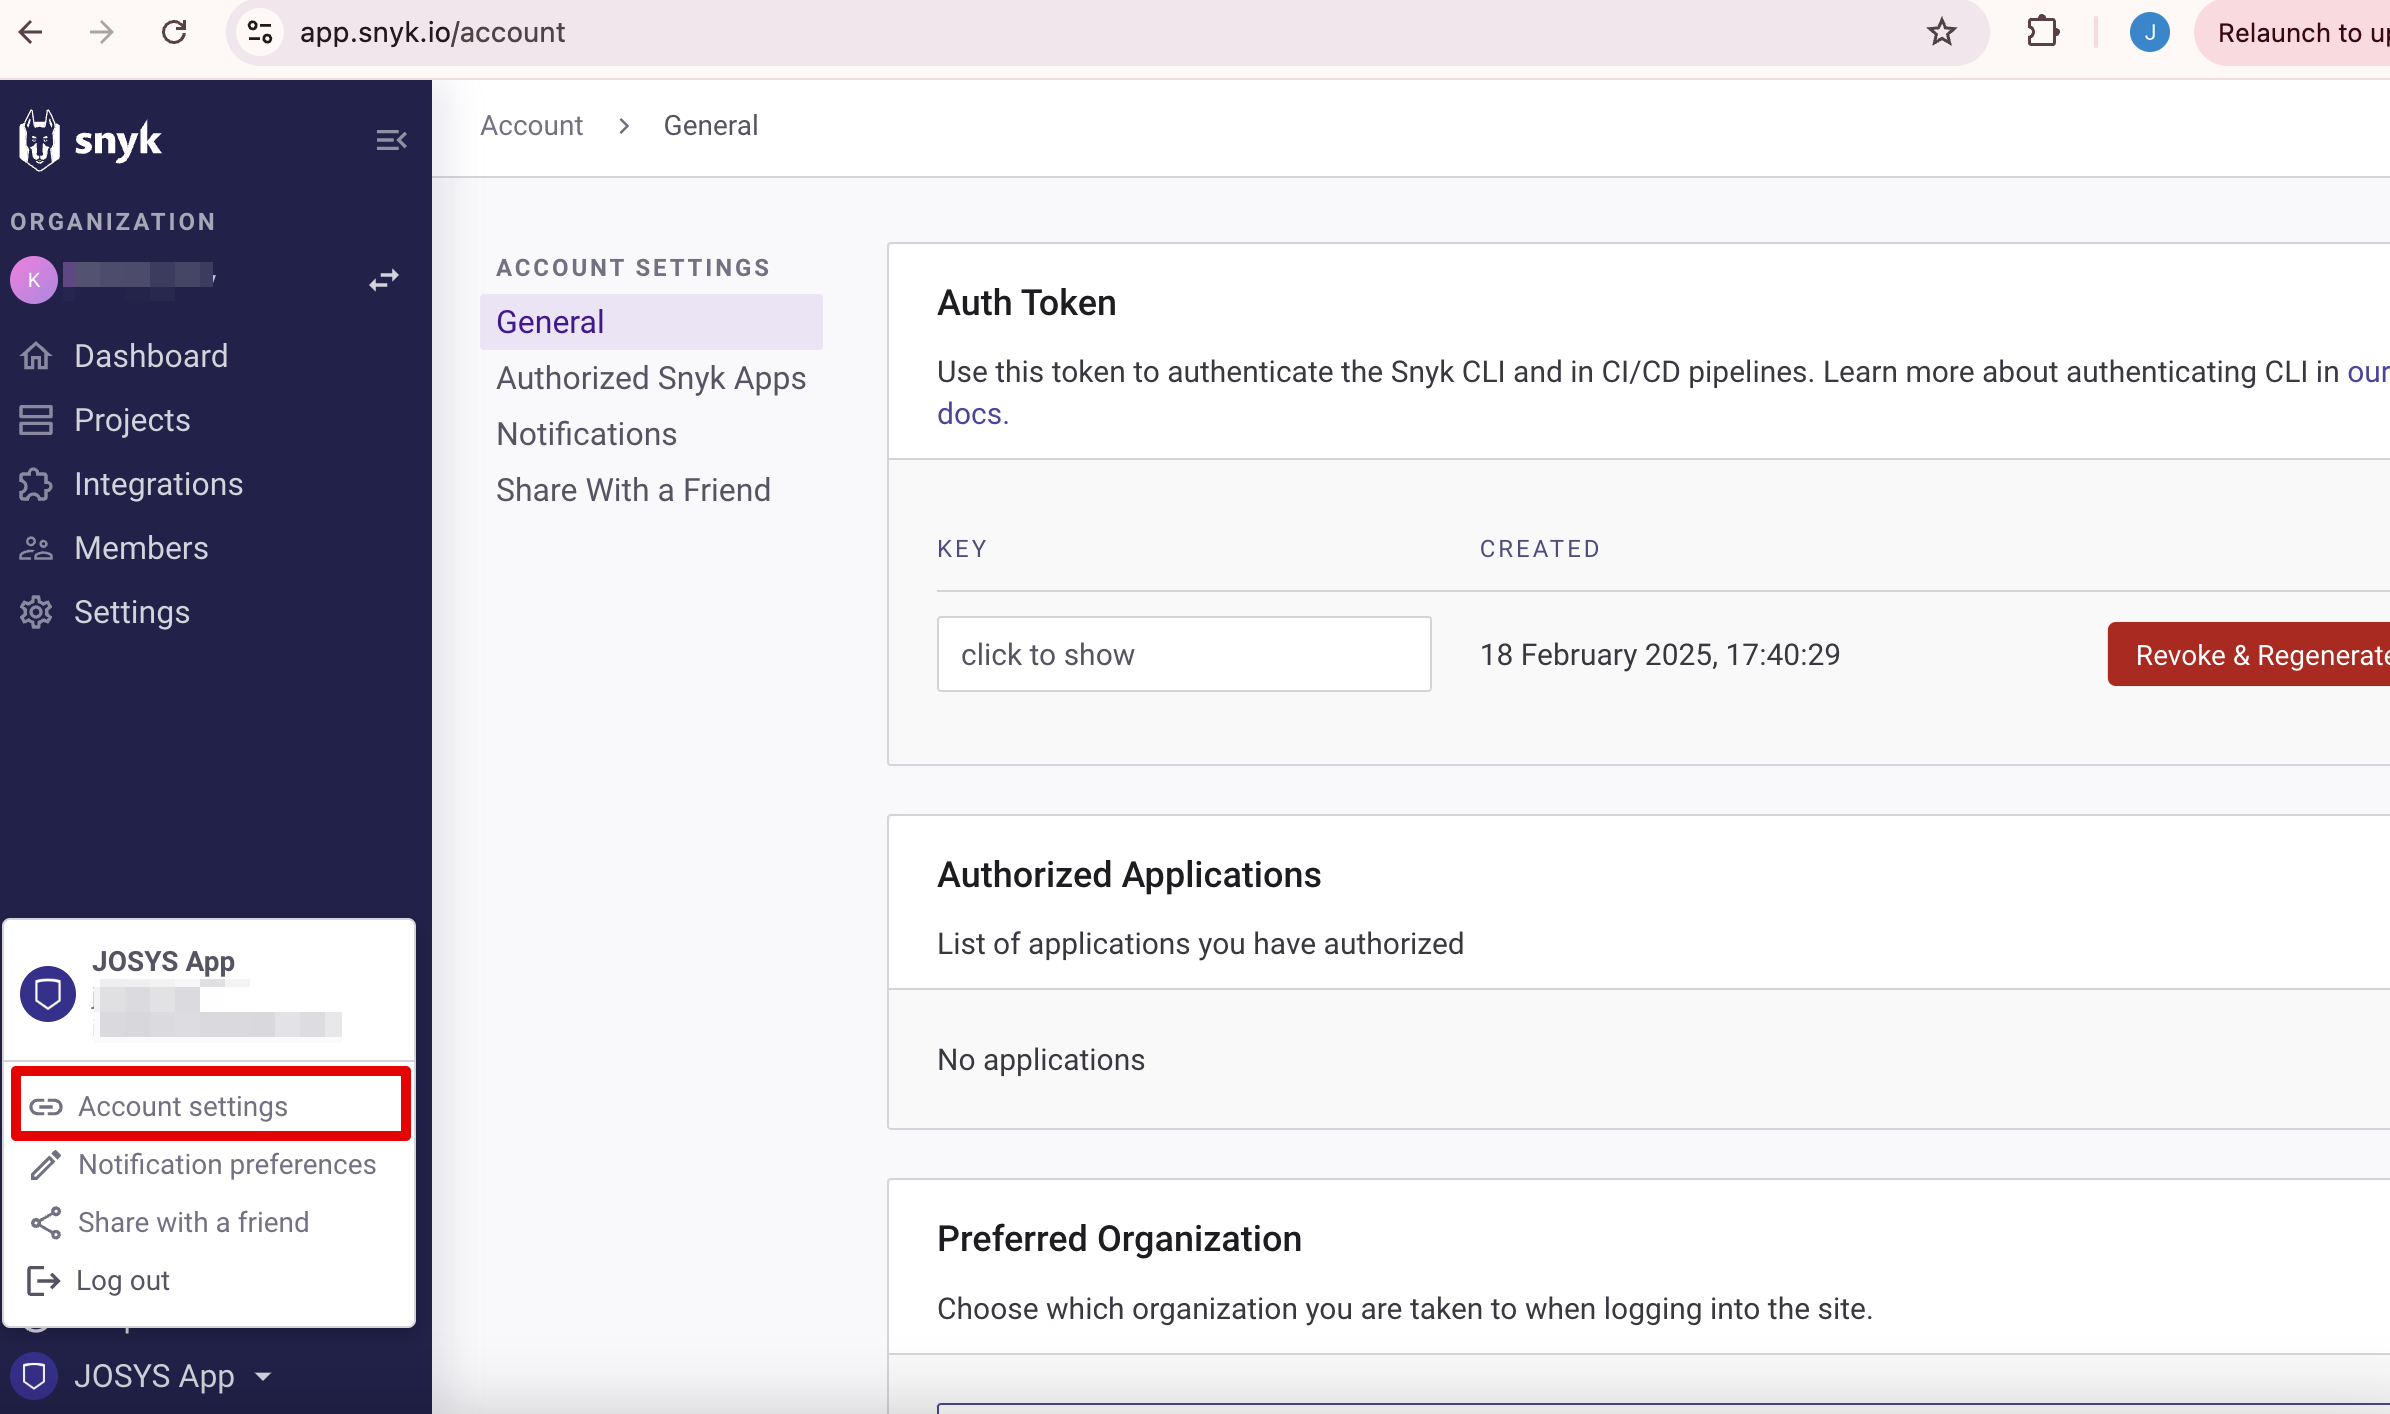The width and height of the screenshot is (2390, 1414).
Task: Reveal token in click to show field
Action: [1183, 654]
